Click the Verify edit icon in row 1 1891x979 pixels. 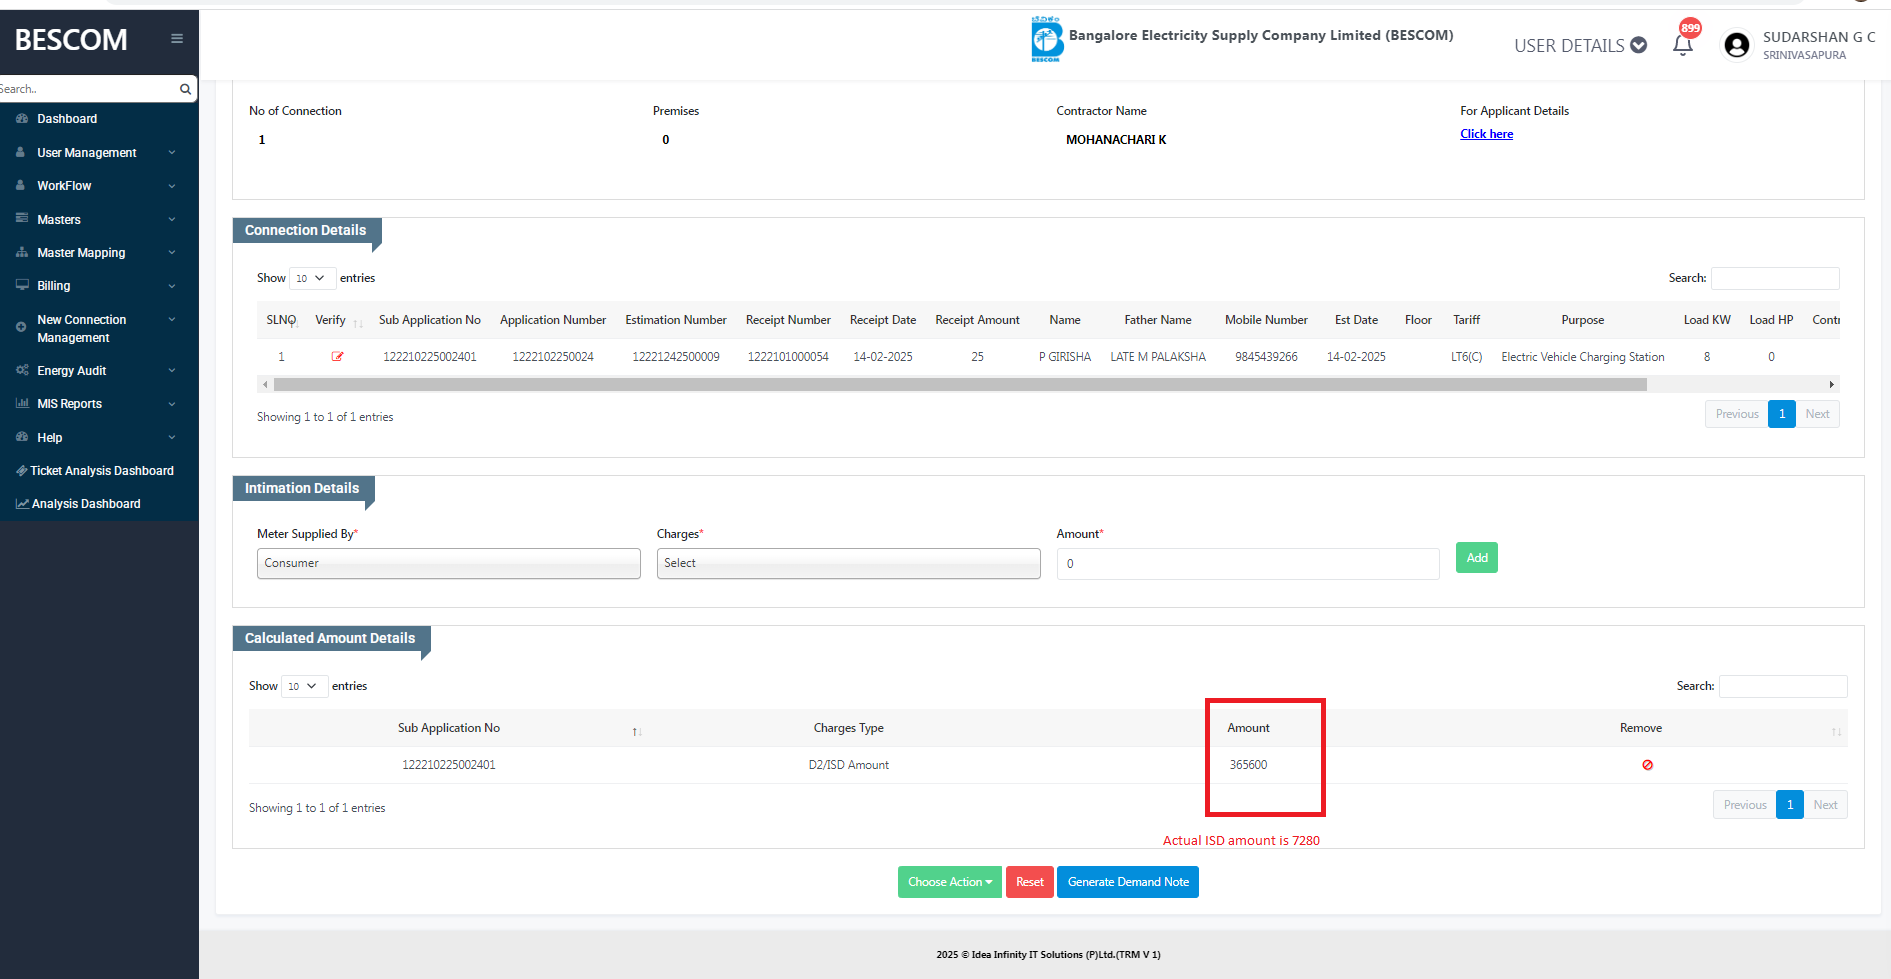click(x=338, y=357)
